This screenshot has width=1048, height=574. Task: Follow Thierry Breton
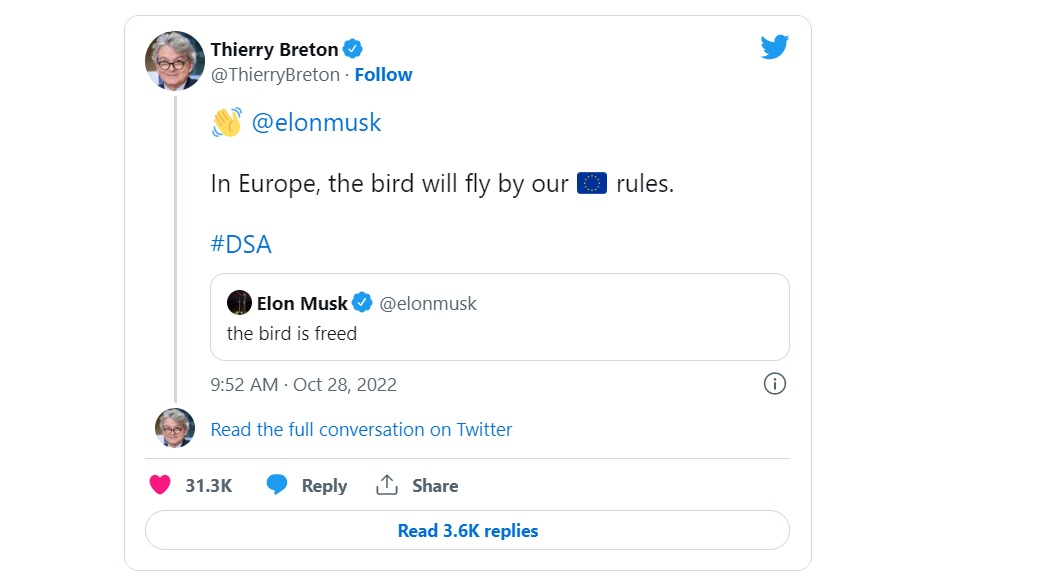pos(383,75)
